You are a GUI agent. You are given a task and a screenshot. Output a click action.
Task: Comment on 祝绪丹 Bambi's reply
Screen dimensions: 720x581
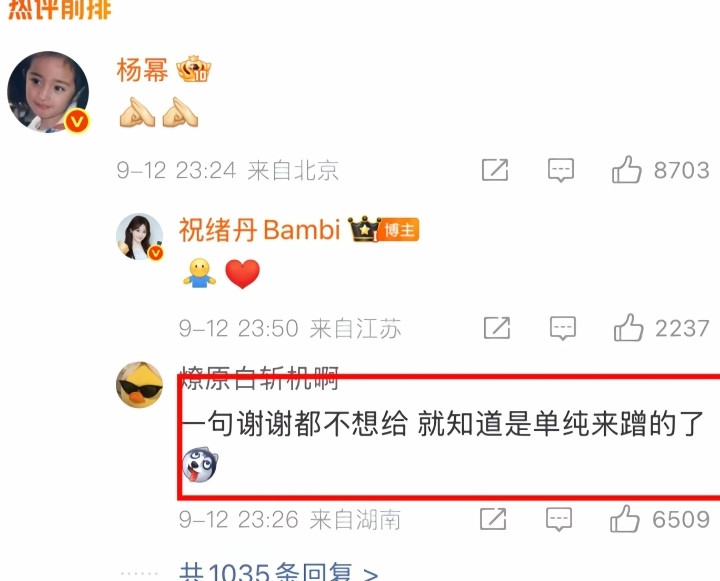click(x=562, y=328)
